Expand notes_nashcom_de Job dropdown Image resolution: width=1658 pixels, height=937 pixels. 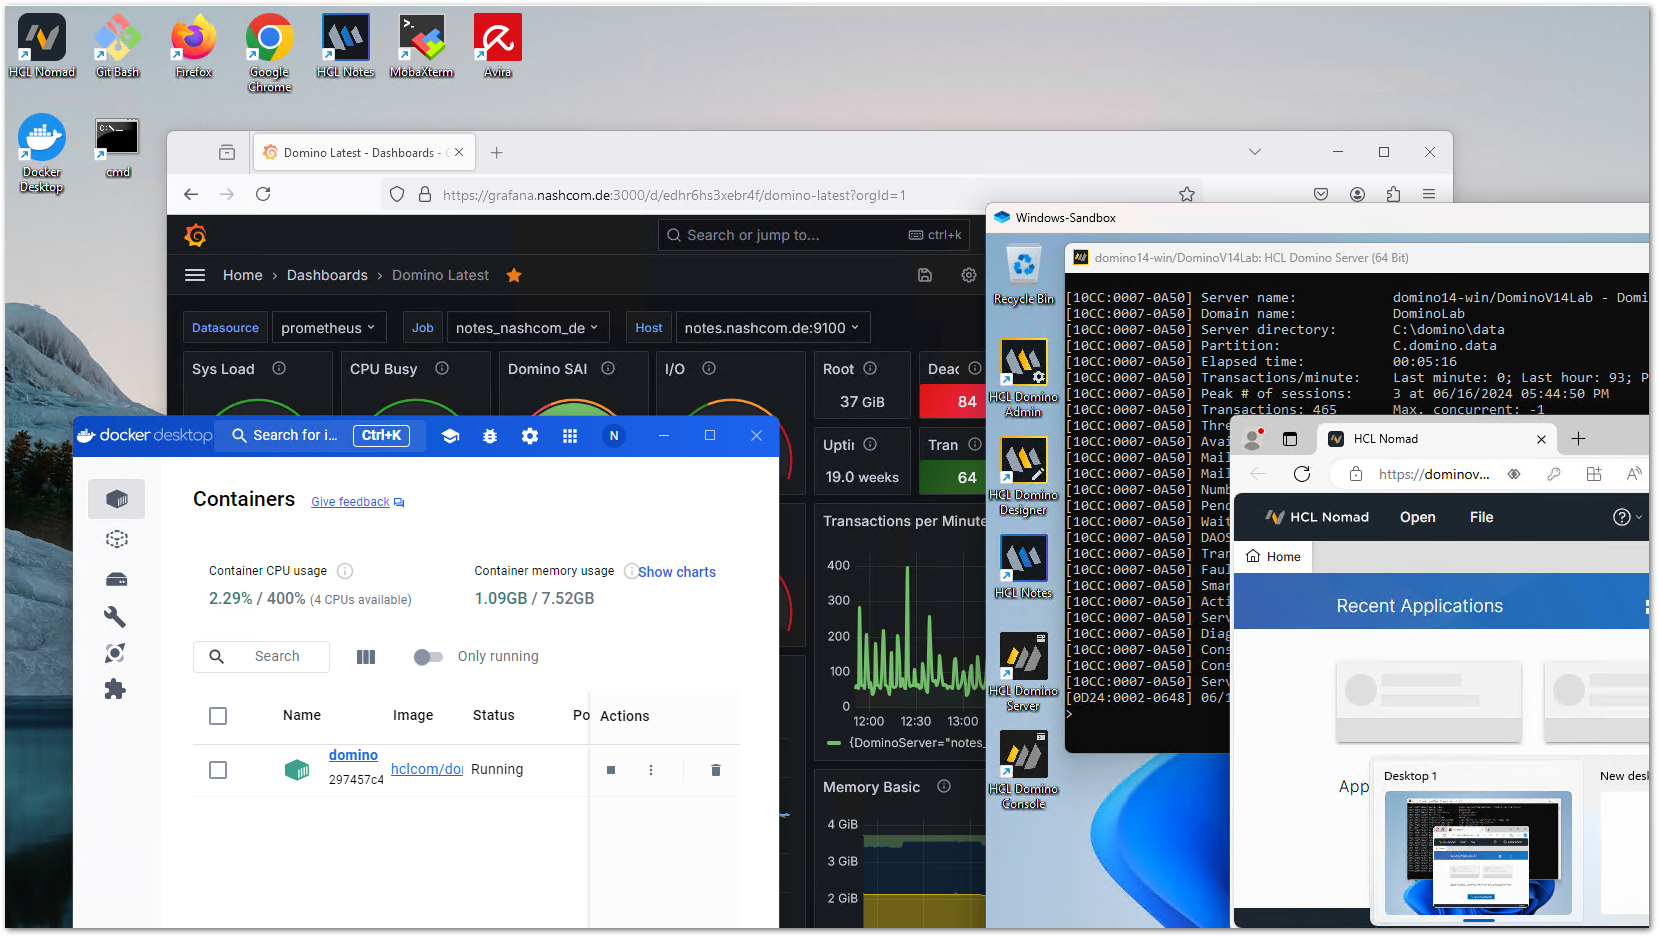527,328
